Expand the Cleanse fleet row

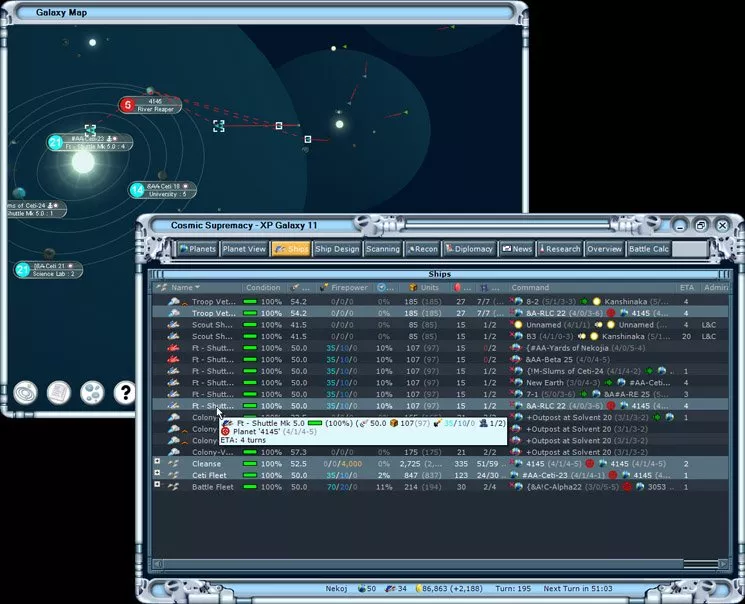click(157, 462)
